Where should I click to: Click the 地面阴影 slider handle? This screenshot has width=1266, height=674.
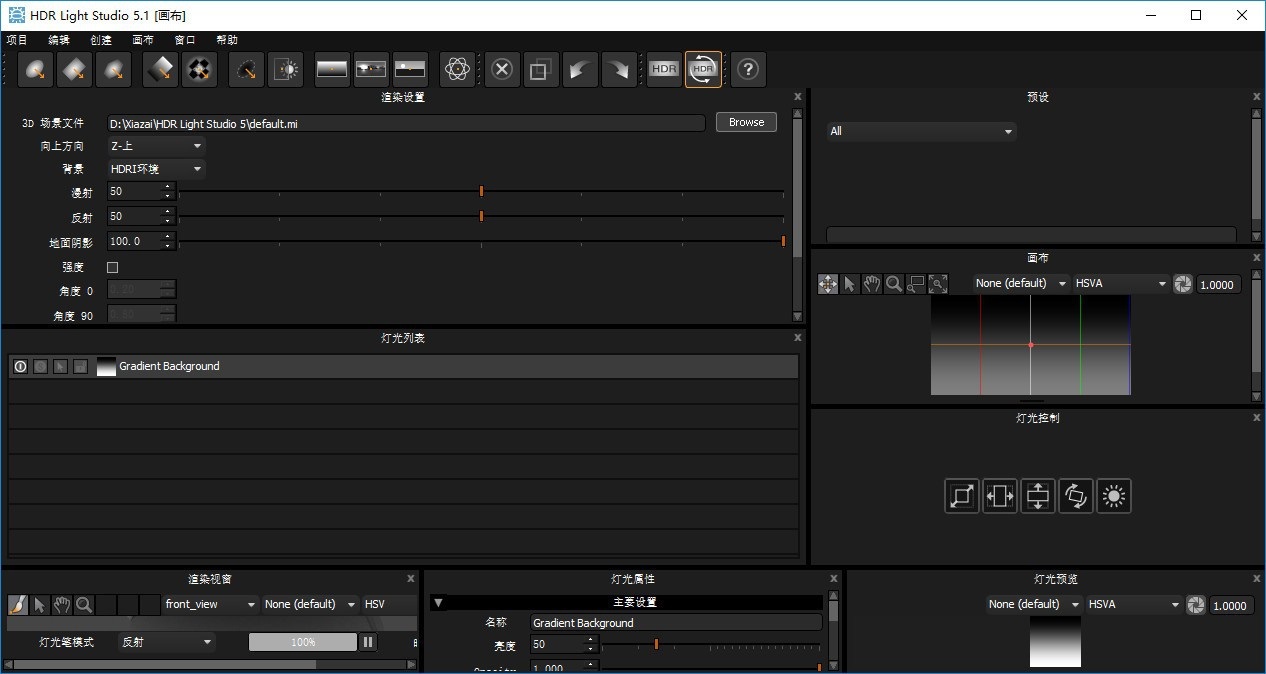[x=783, y=241]
